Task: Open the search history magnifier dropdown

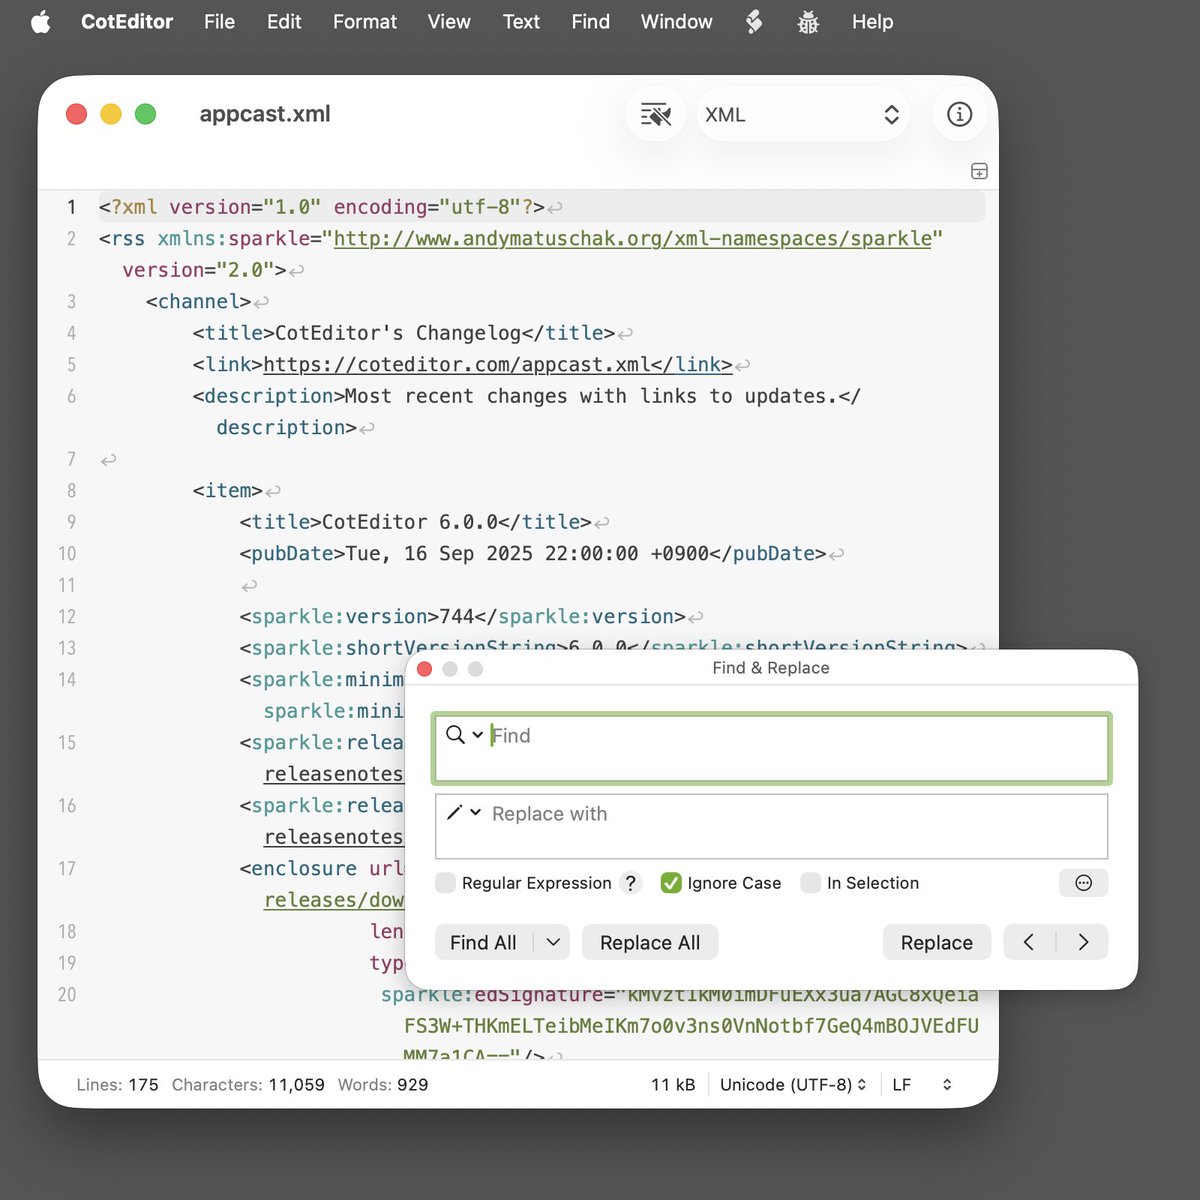Action: pos(464,735)
